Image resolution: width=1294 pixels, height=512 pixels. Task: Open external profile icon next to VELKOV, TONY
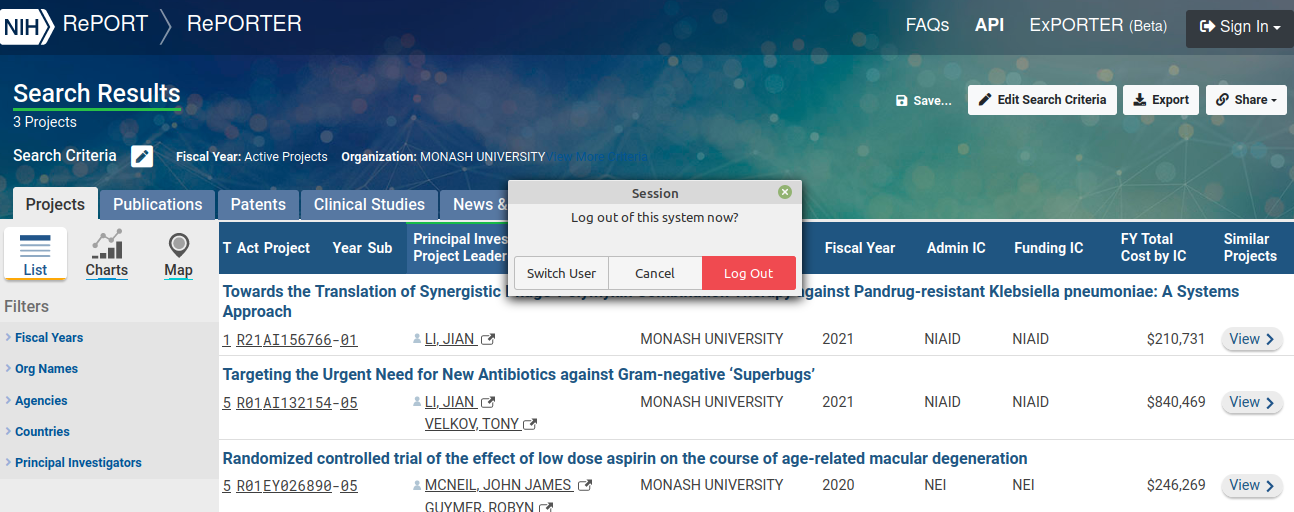531,424
